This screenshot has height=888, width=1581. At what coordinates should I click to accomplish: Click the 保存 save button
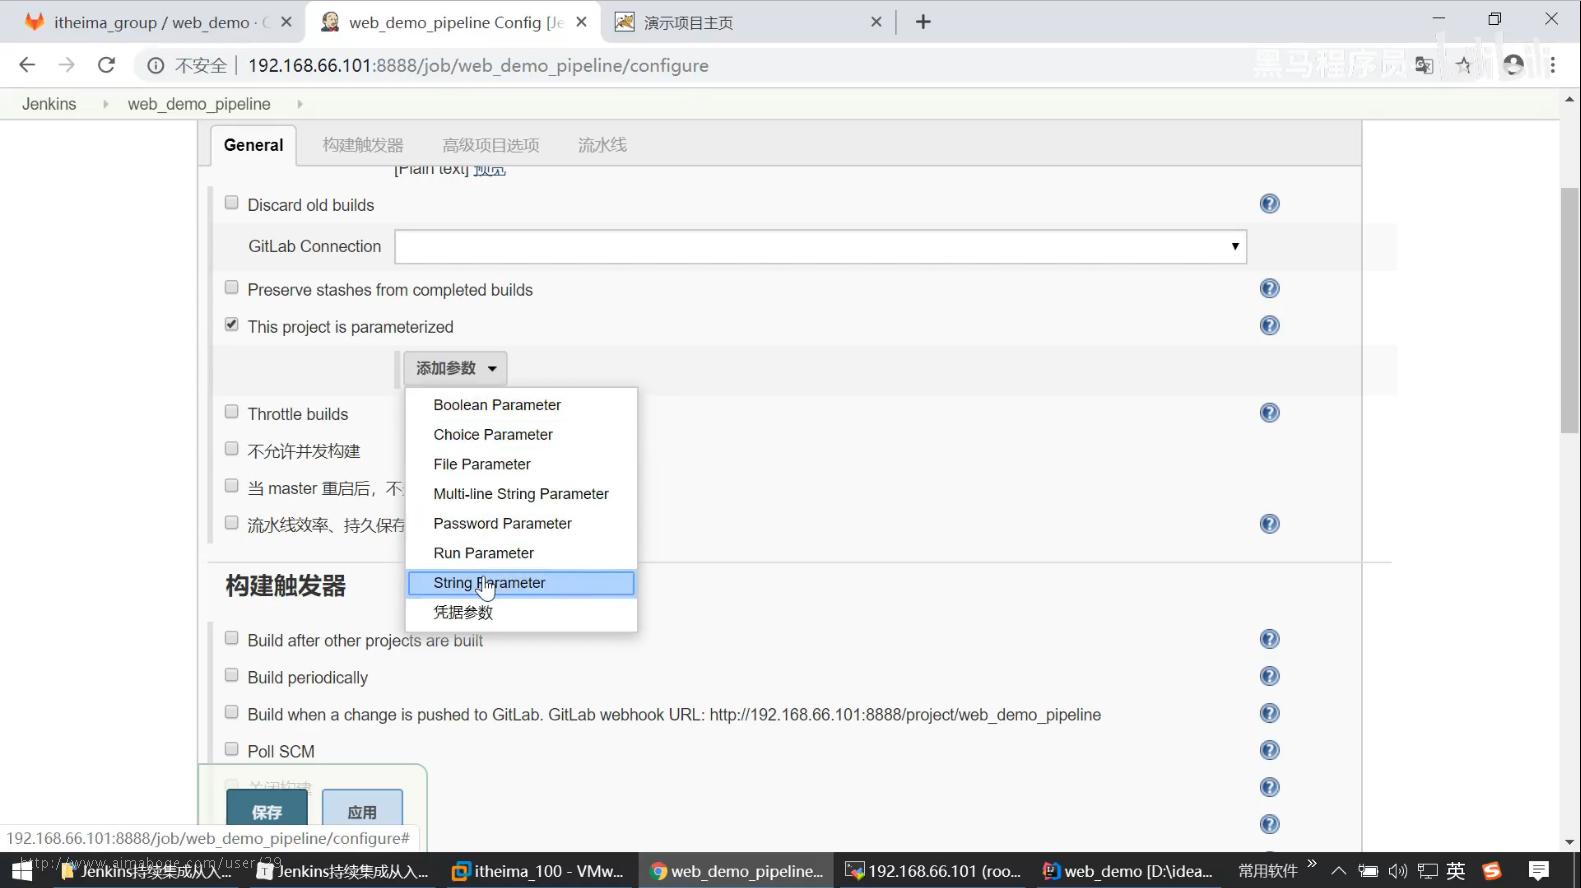pos(267,808)
